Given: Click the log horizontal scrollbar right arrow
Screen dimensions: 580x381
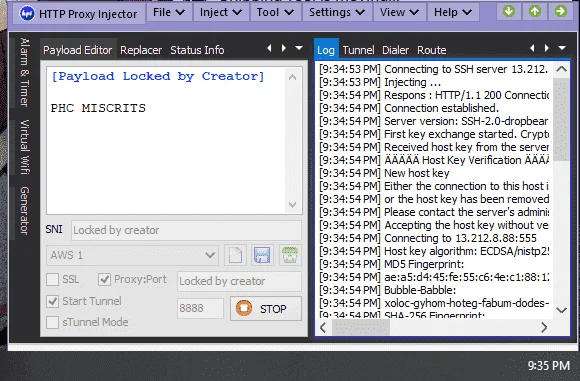Looking at the screenshot, I should coord(544,328).
